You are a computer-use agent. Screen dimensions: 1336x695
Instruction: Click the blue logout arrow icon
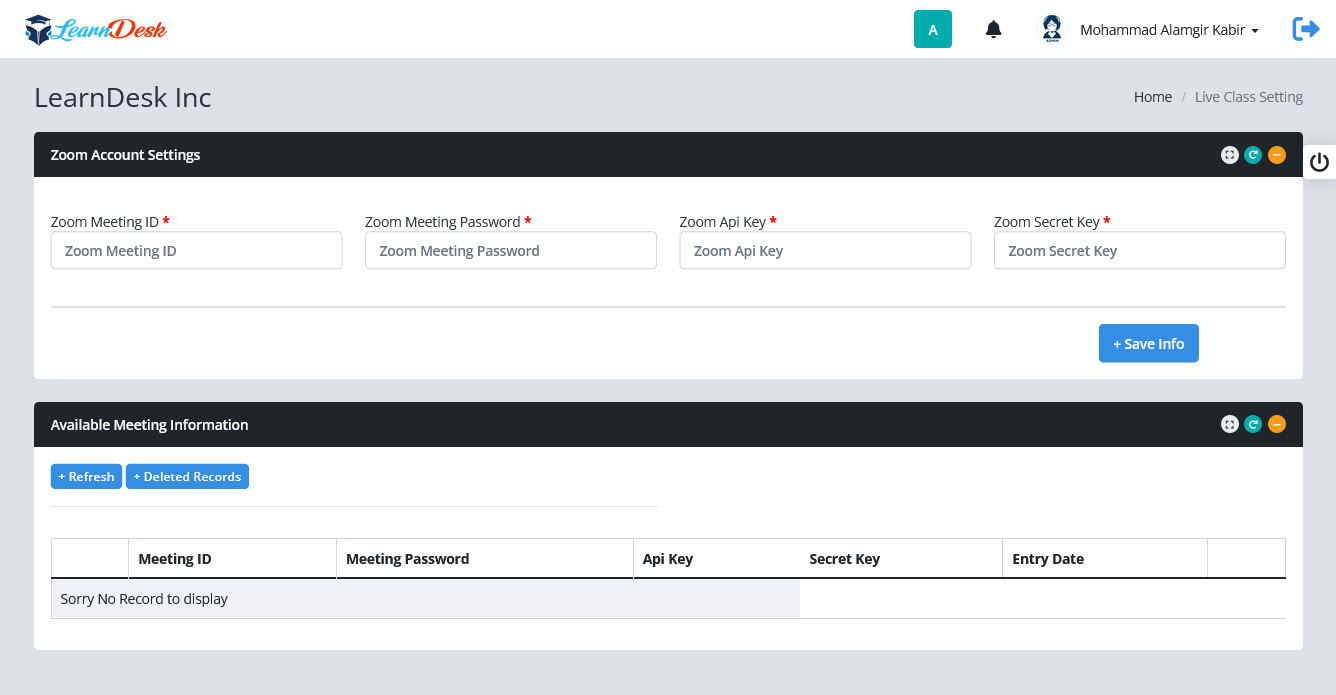click(1306, 29)
